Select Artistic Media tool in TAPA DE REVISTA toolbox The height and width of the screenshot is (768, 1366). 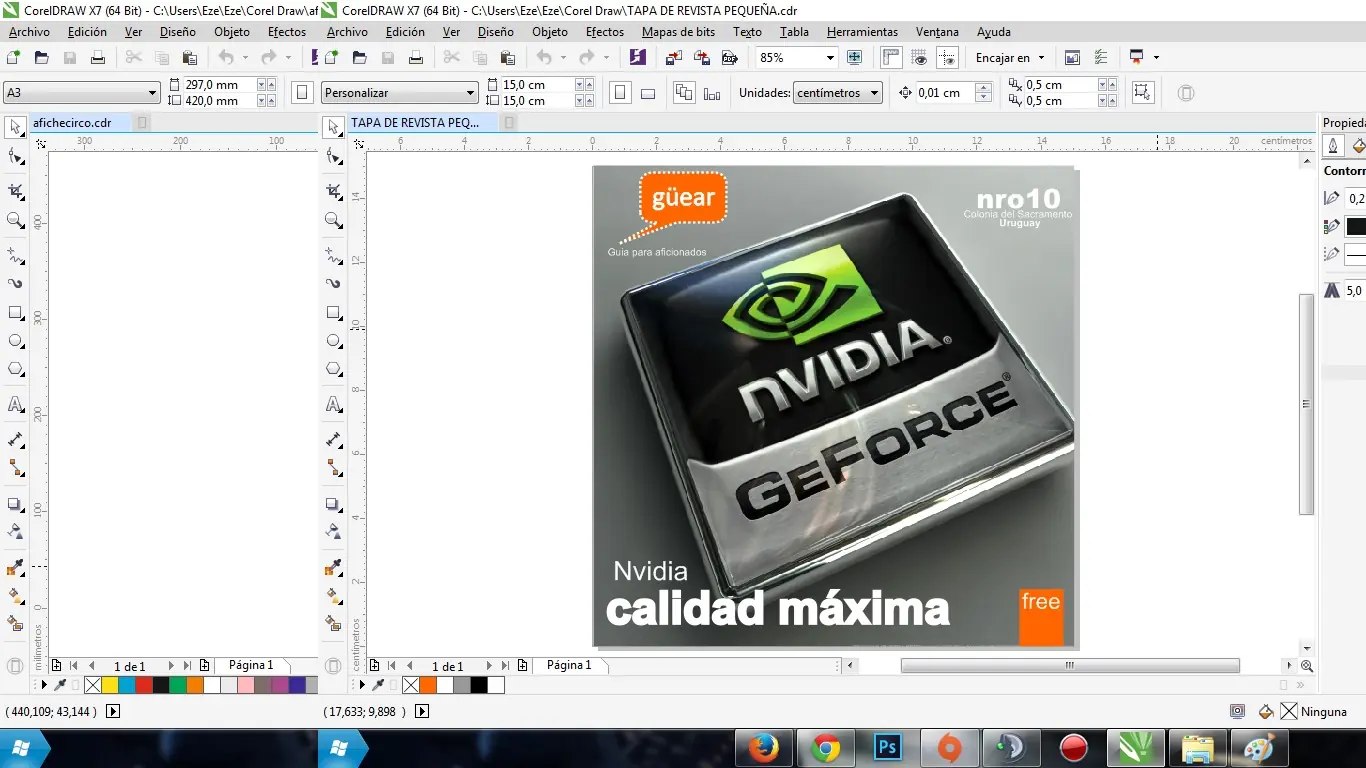point(334,284)
